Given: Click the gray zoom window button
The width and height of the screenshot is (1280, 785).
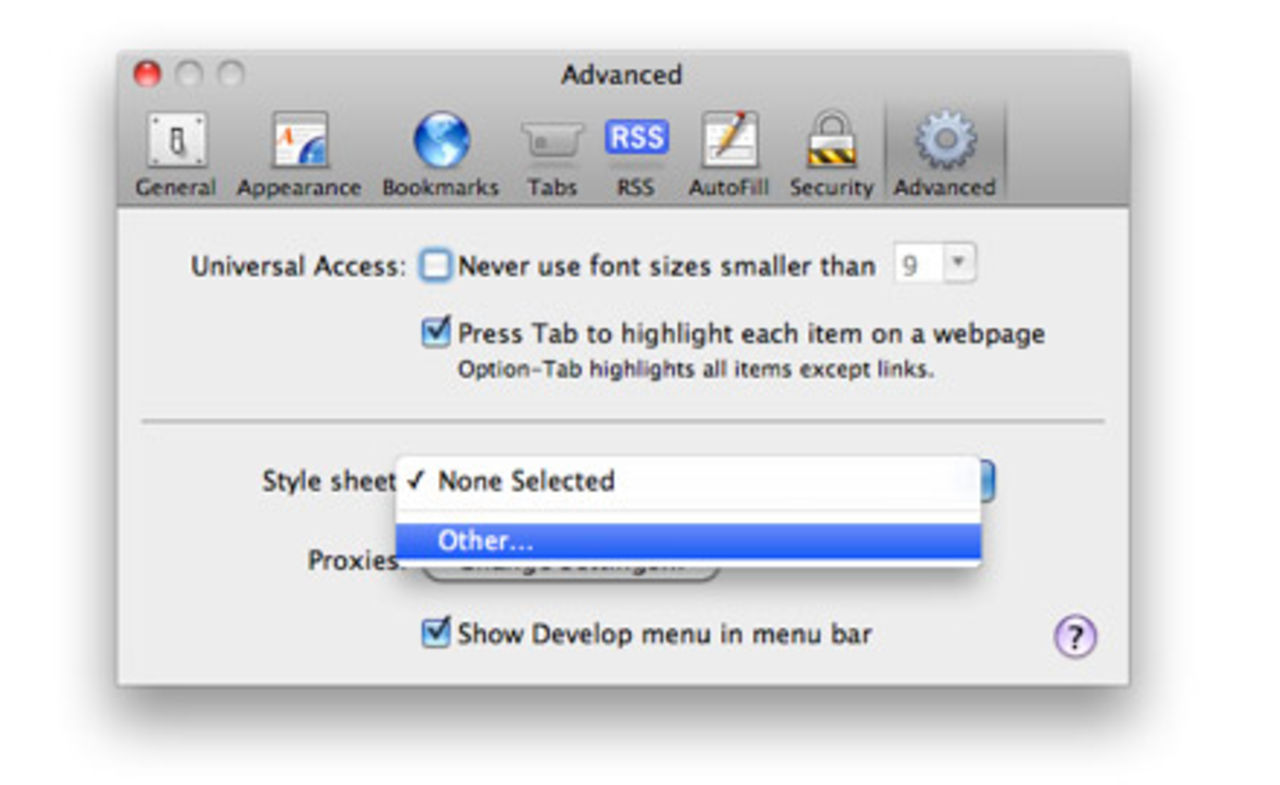Looking at the screenshot, I should point(231,74).
